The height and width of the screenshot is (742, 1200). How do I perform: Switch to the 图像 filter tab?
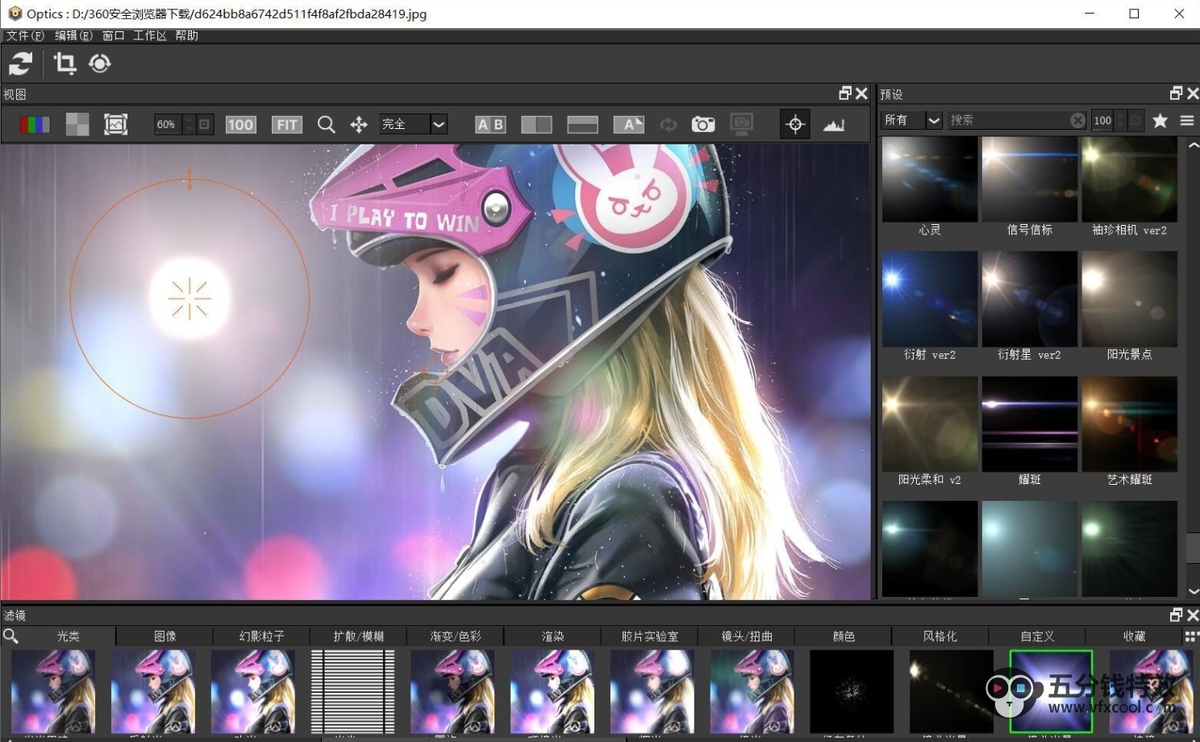[165, 636]
